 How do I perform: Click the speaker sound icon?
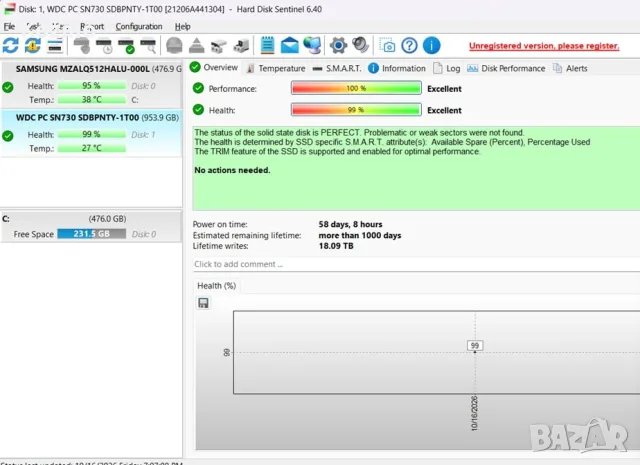[x=360, y=45]
